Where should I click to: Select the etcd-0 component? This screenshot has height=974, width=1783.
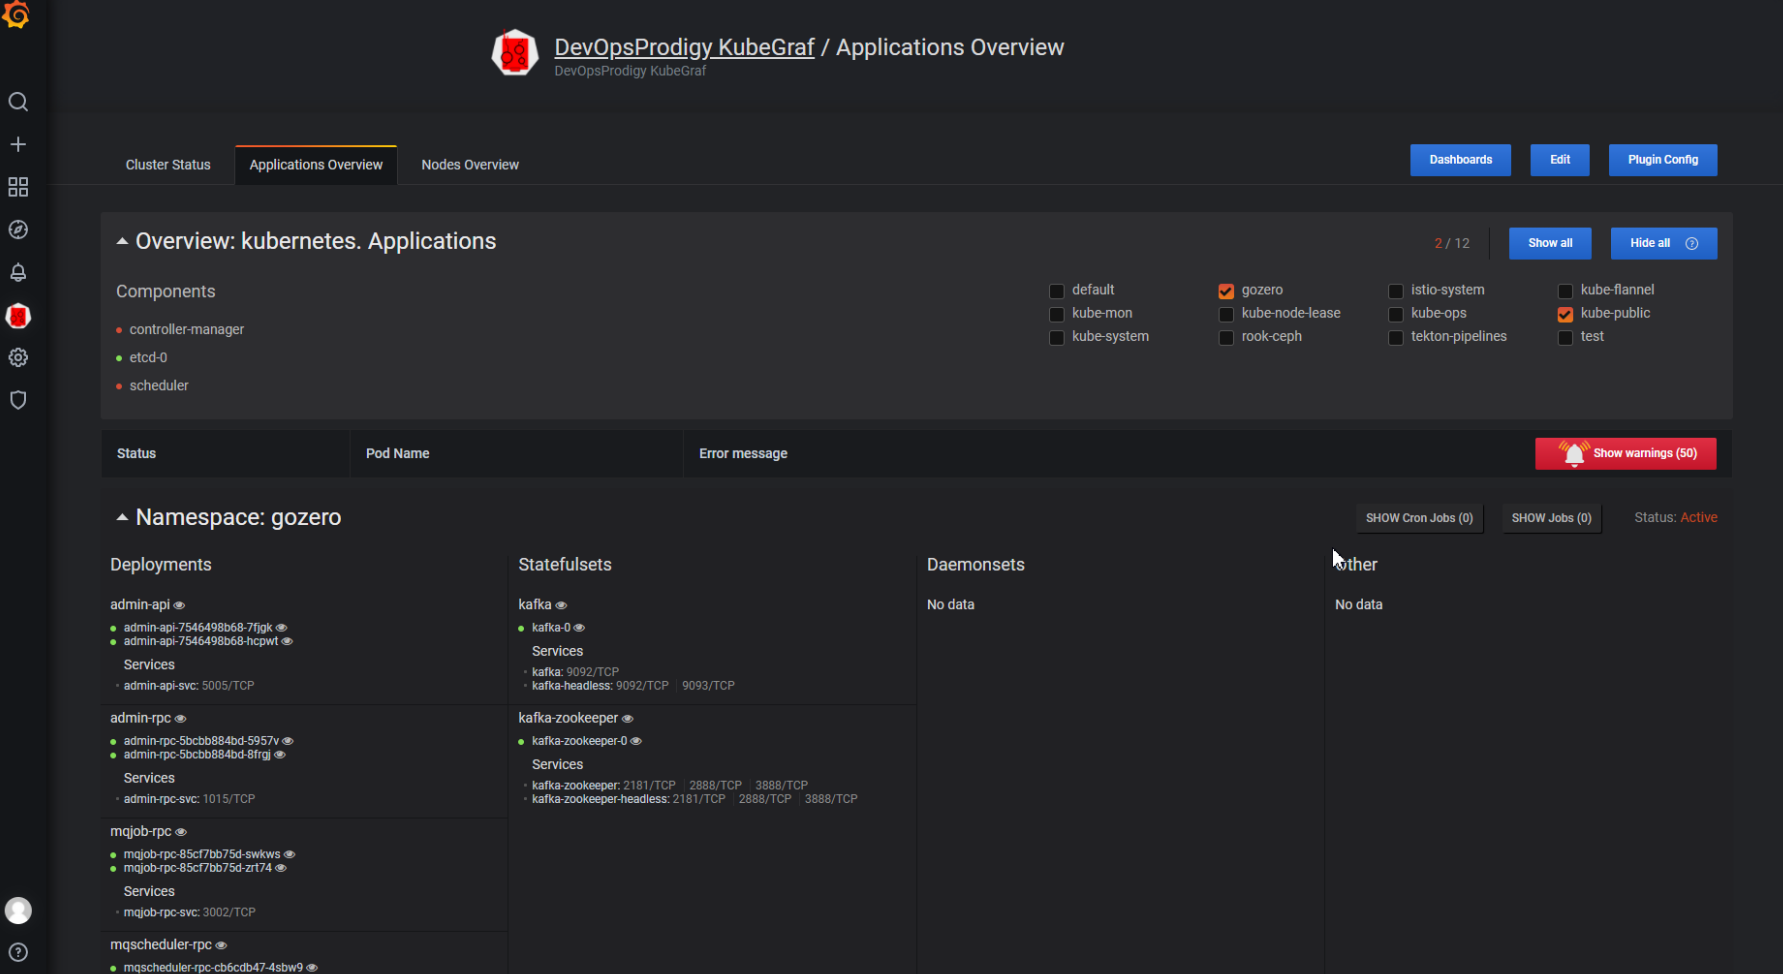[x=148, y=357]
